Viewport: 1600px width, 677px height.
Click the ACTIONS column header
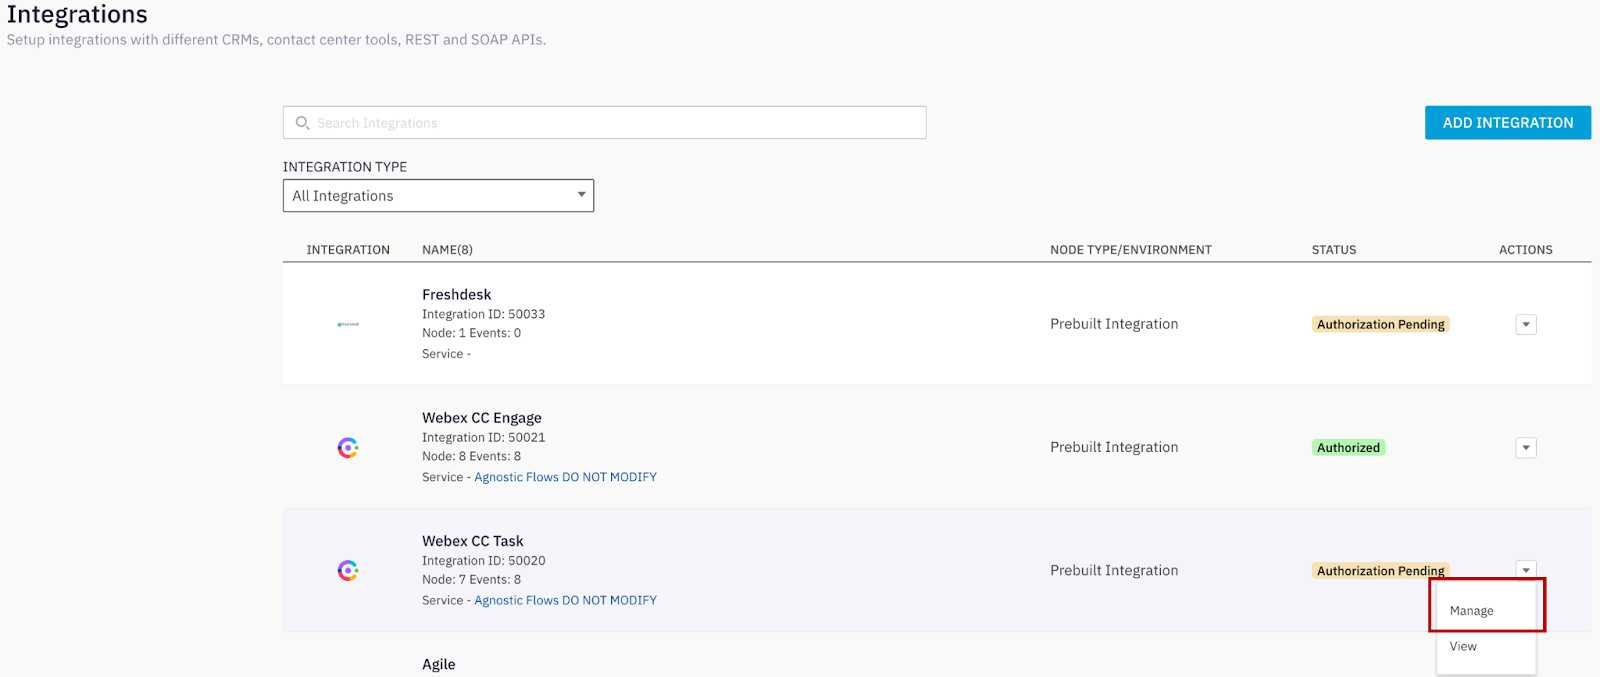[x=1526, y=250]
